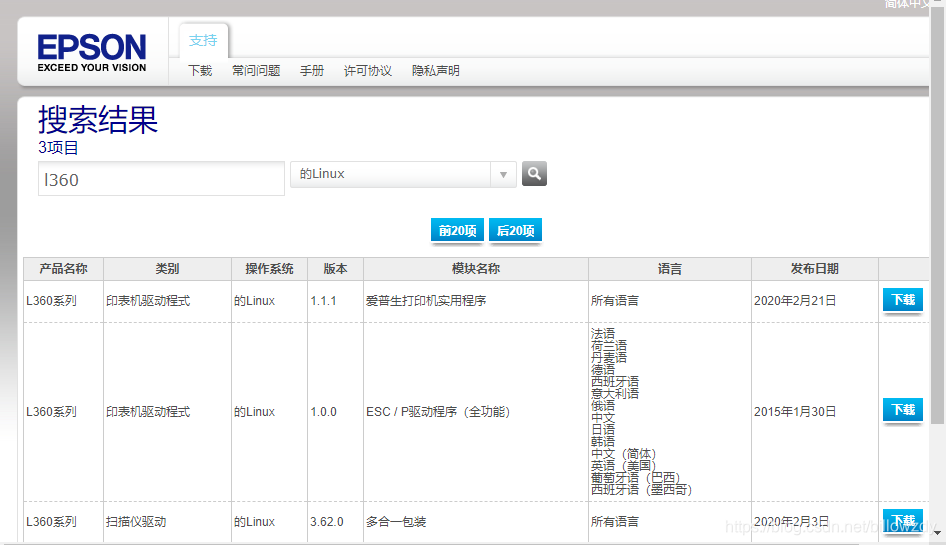
Task: Click the 版本 column header
Action: 335,269
